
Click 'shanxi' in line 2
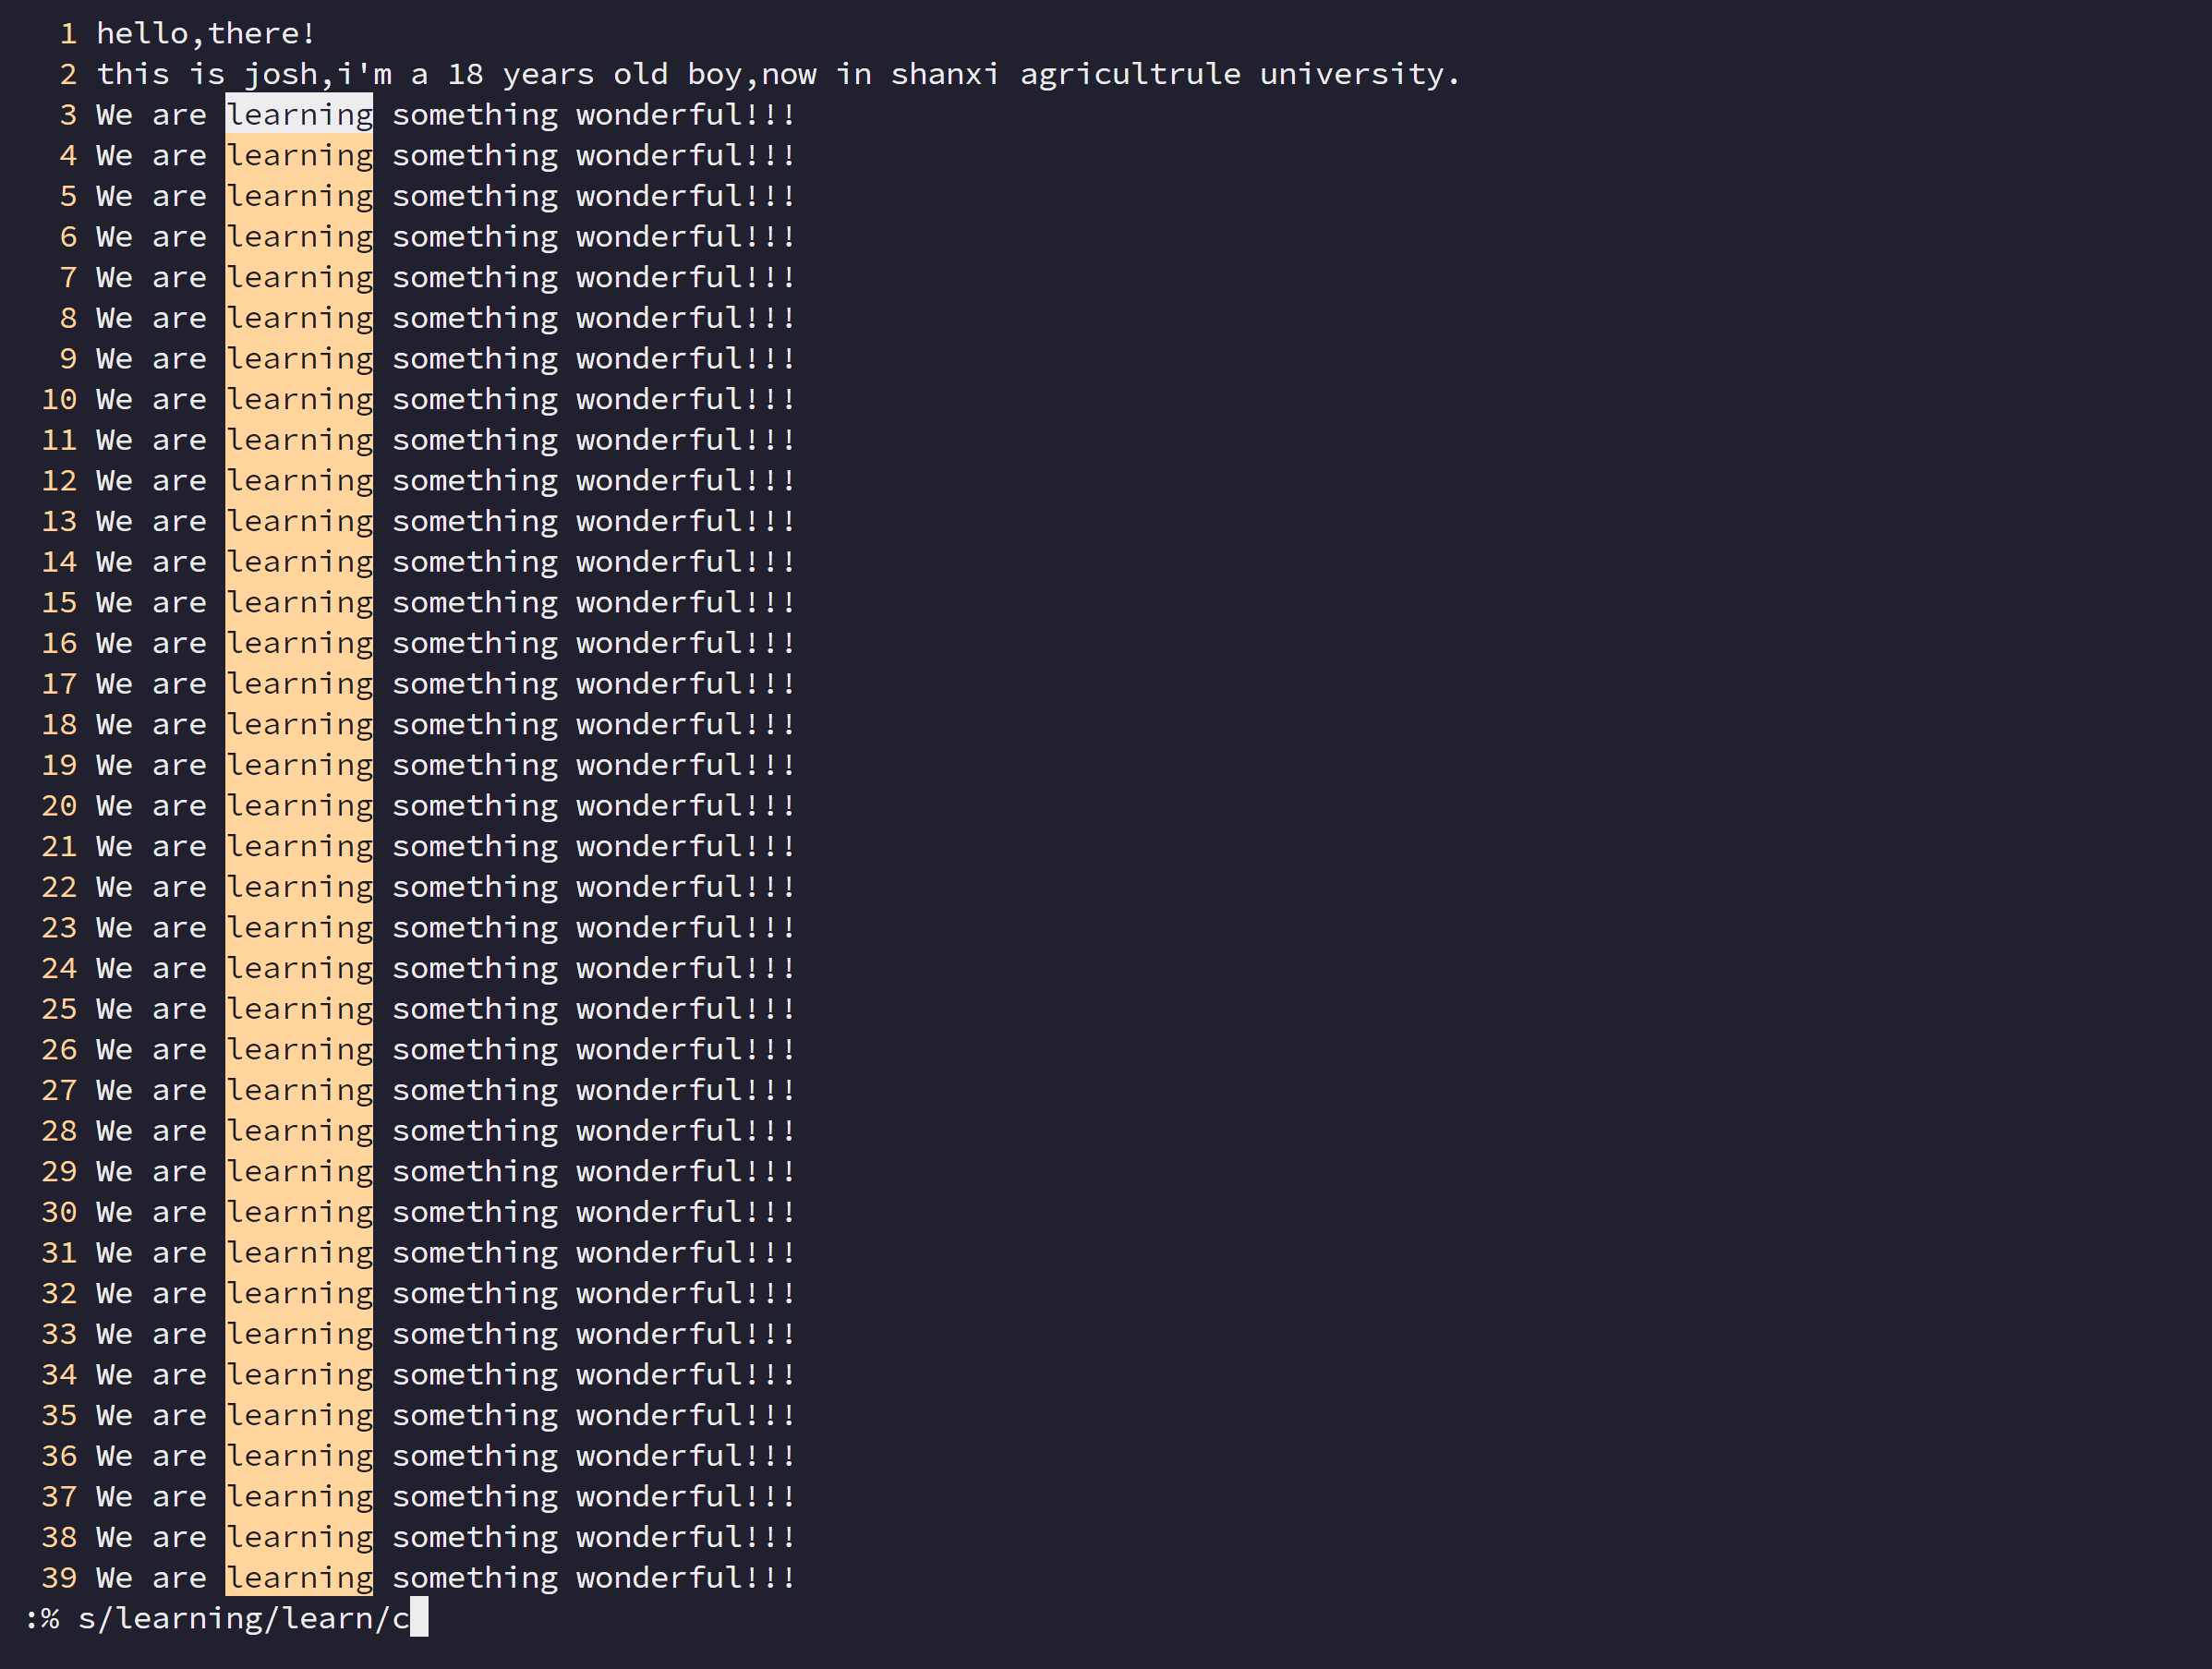pos(944,75)
